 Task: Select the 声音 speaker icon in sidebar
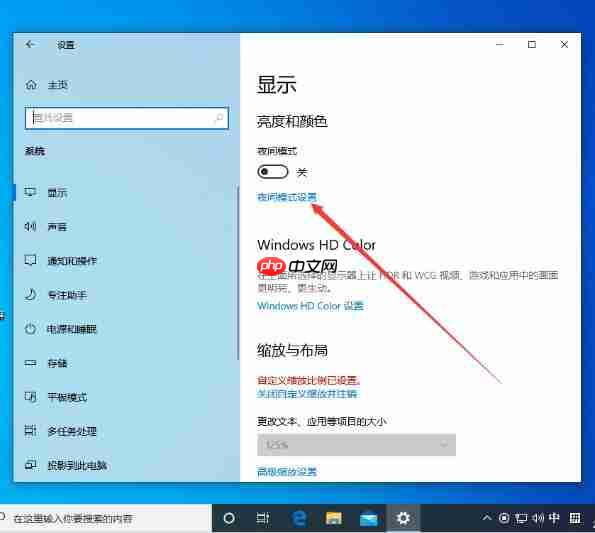(30, 226)
